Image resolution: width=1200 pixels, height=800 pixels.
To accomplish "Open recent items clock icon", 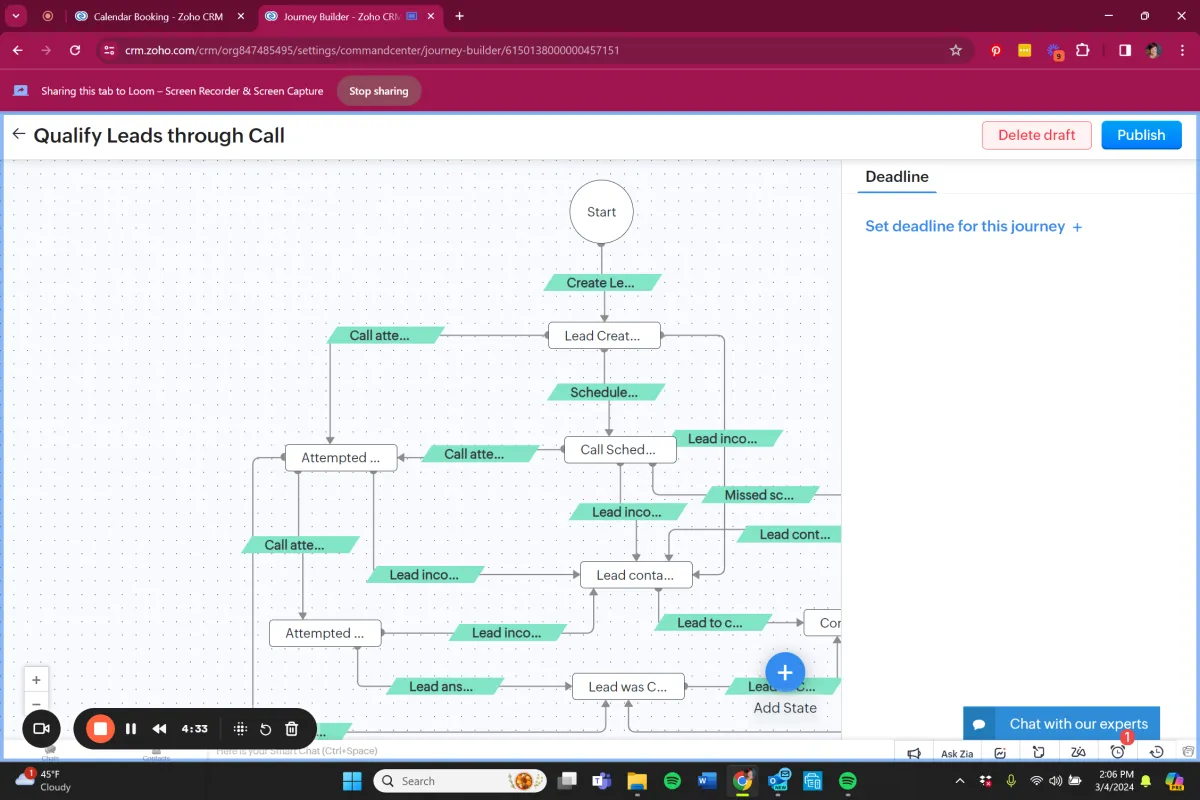I will pos(1157,753).
